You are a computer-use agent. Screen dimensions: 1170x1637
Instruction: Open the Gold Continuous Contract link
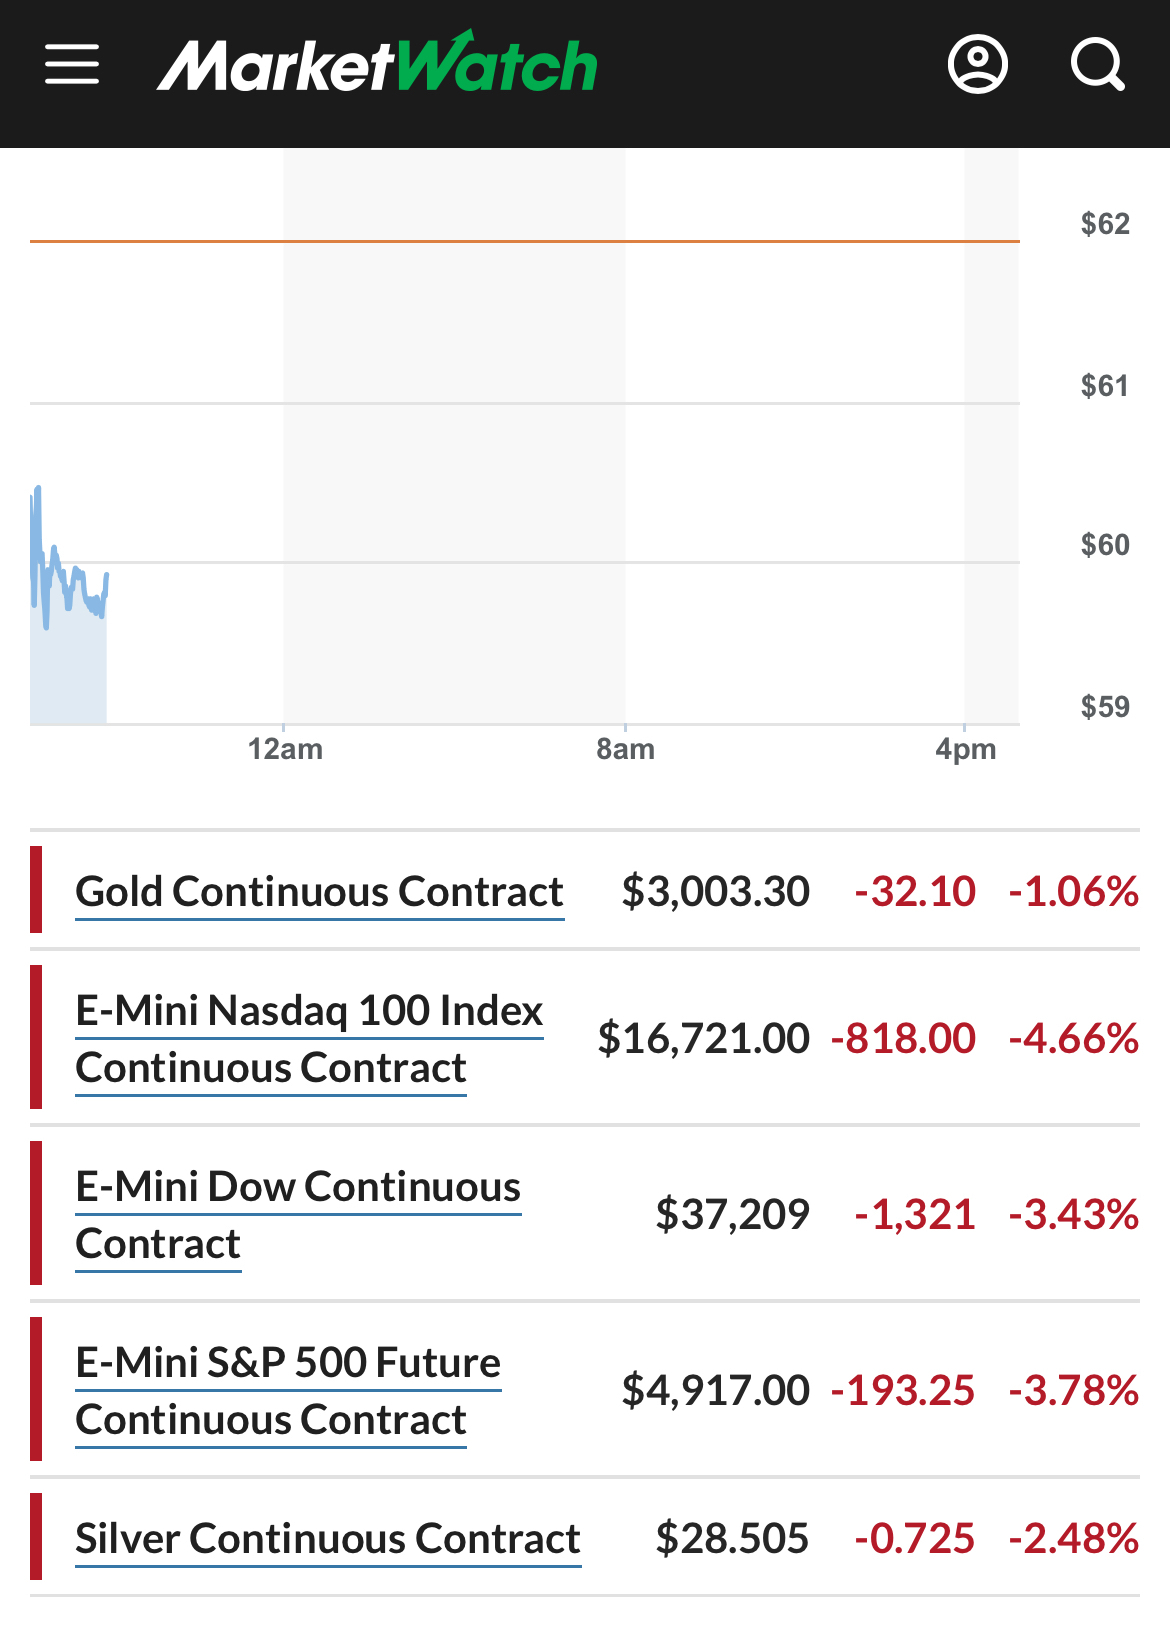click(x=319, y=891)
